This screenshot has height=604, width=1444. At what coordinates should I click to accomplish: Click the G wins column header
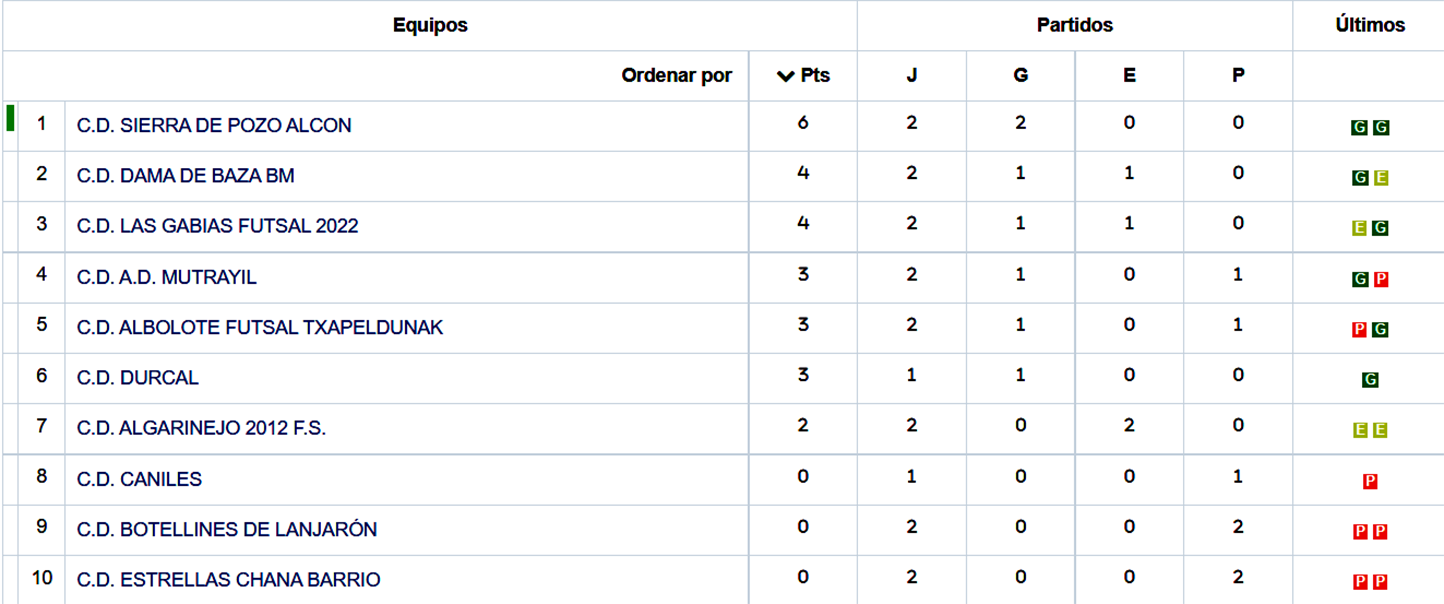pos(1020,76)
